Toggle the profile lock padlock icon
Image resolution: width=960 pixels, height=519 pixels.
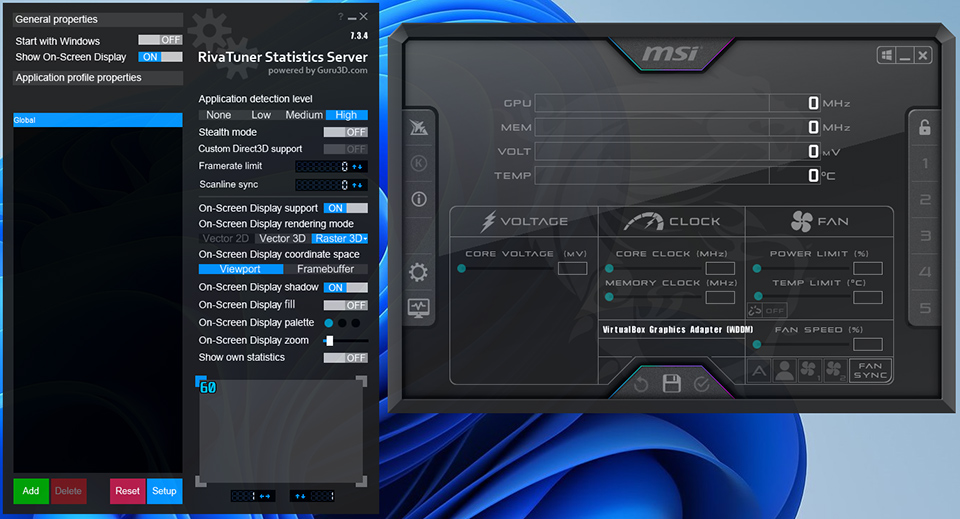[925, 127]
